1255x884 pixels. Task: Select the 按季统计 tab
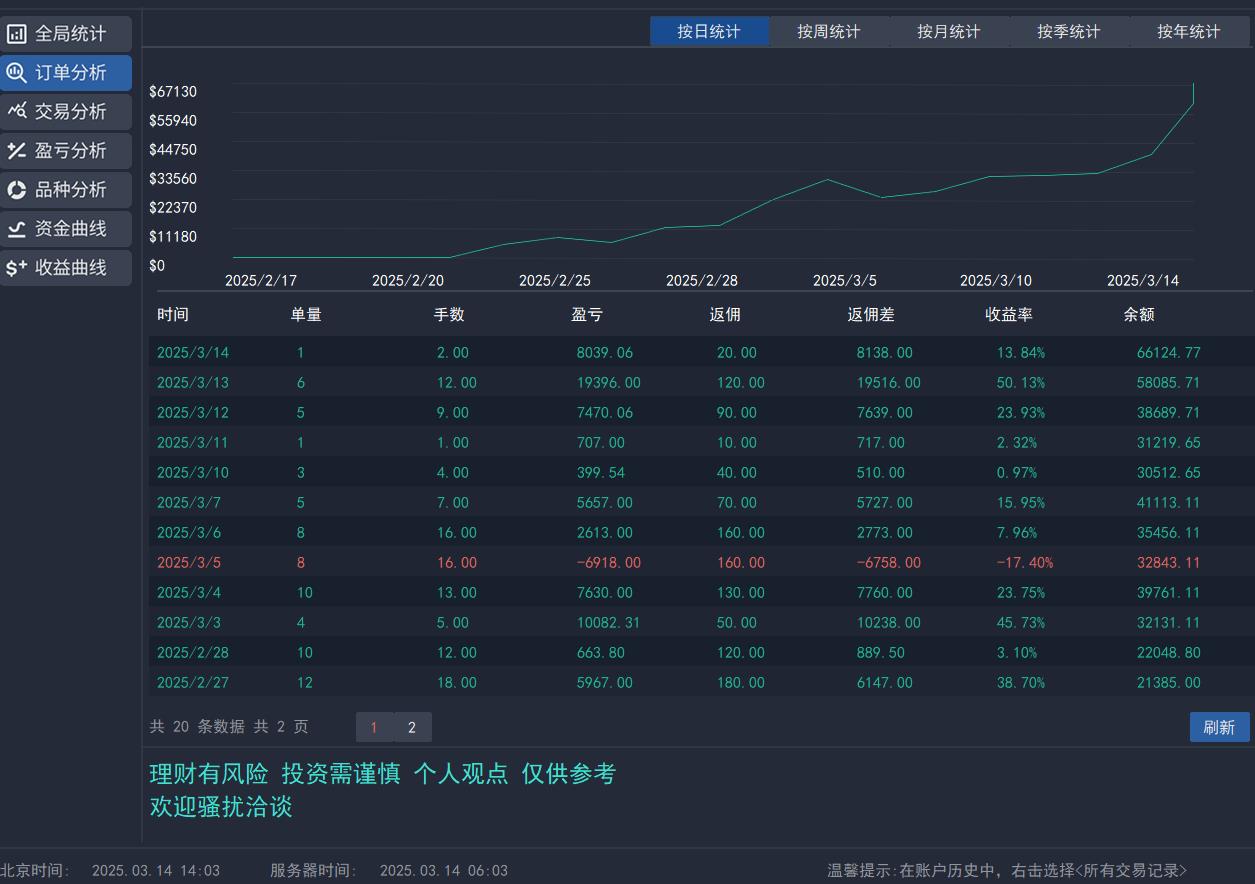1068,31
